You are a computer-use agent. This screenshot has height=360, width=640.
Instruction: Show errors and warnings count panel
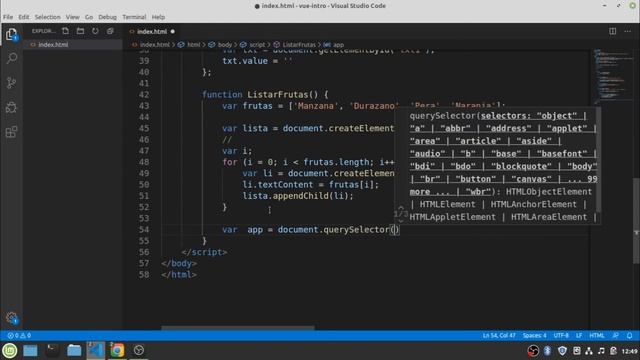pos(19,336)
